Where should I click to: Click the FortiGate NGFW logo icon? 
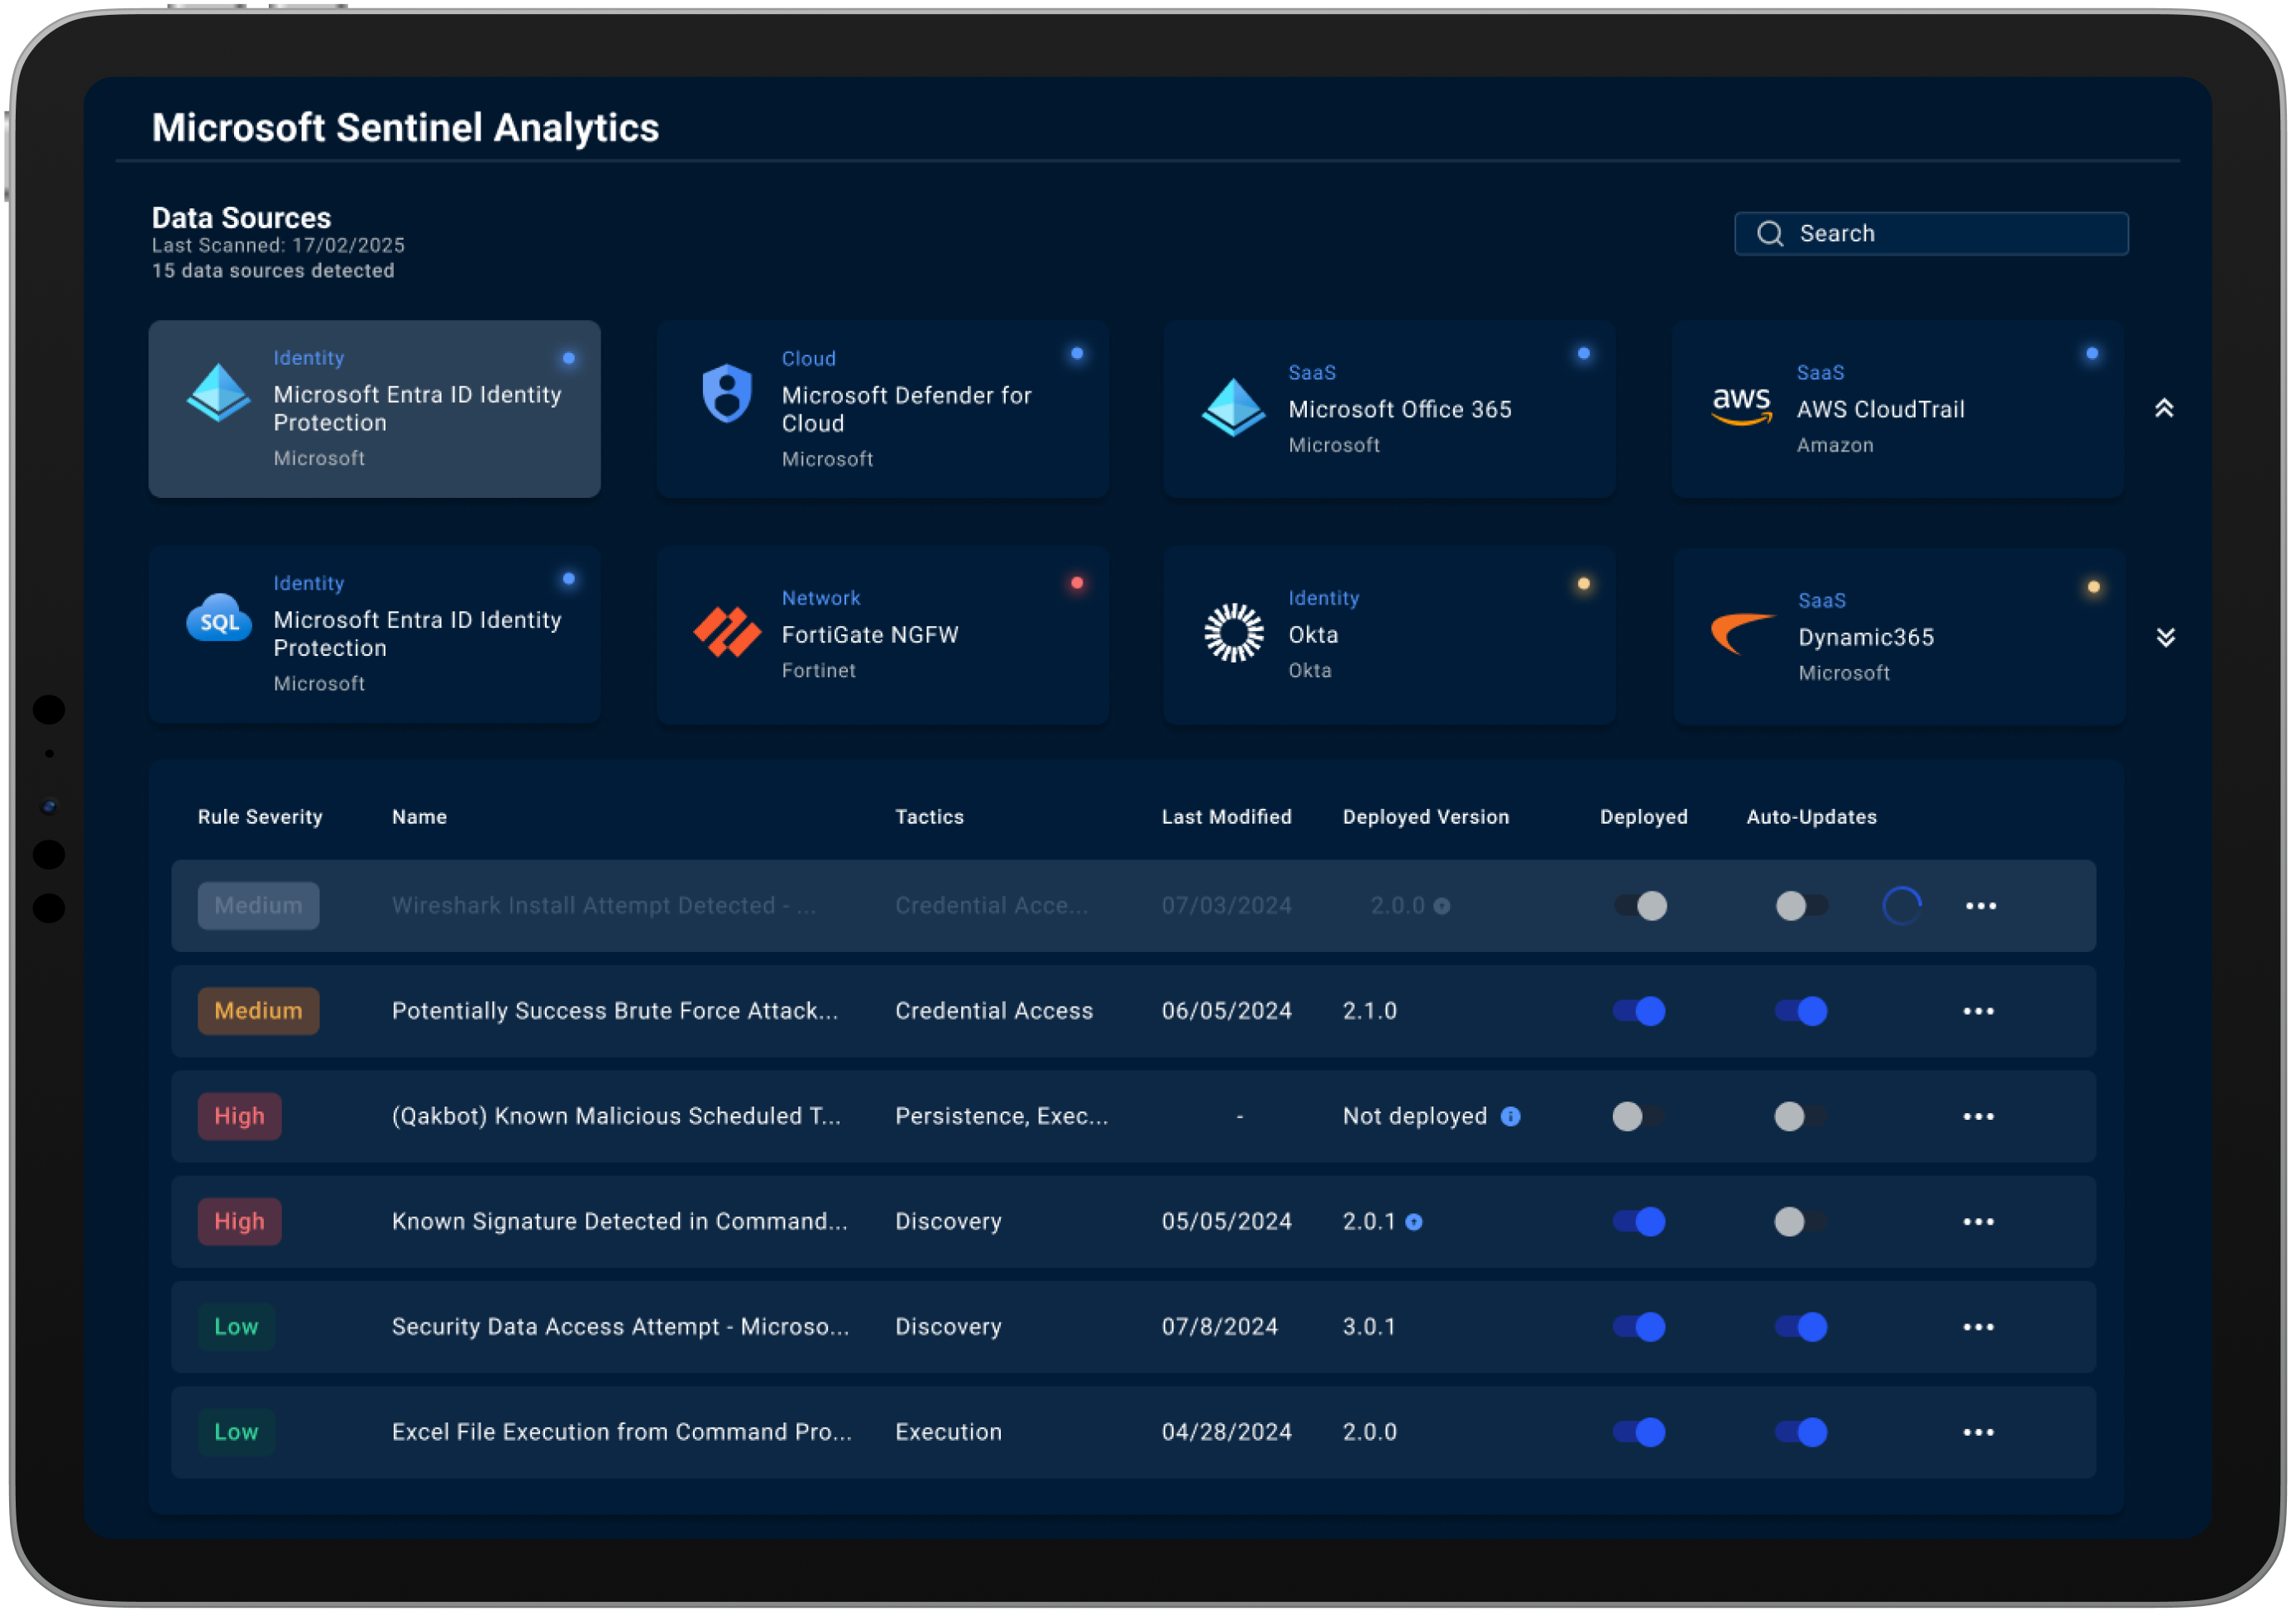click(727, 633)
